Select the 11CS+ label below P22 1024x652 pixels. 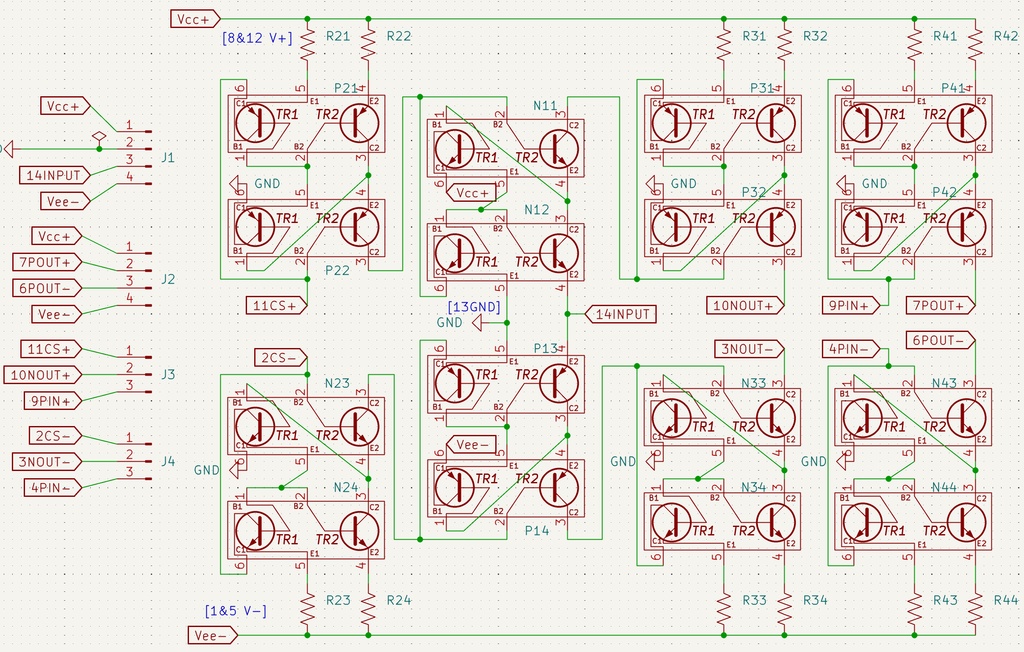pos(276,305)
